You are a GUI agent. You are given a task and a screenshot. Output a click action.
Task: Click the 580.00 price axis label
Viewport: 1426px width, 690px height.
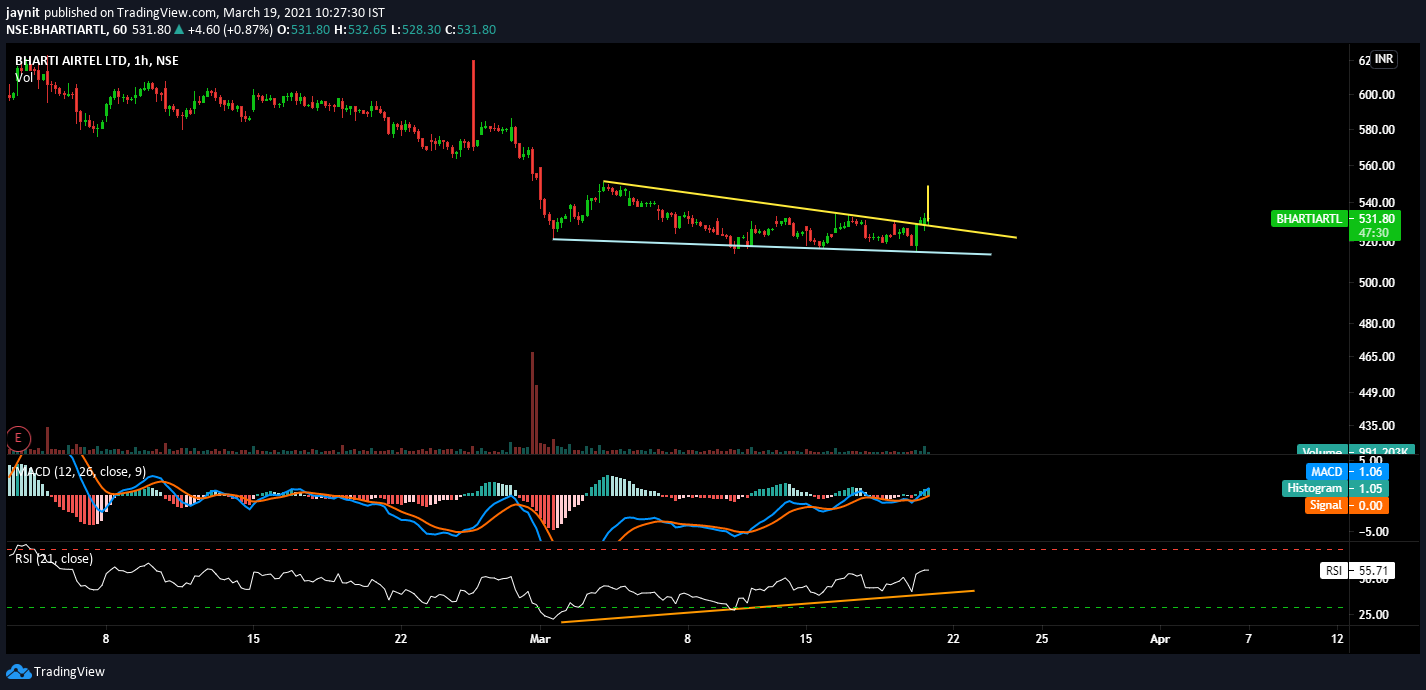click(x=1375, y=130)
